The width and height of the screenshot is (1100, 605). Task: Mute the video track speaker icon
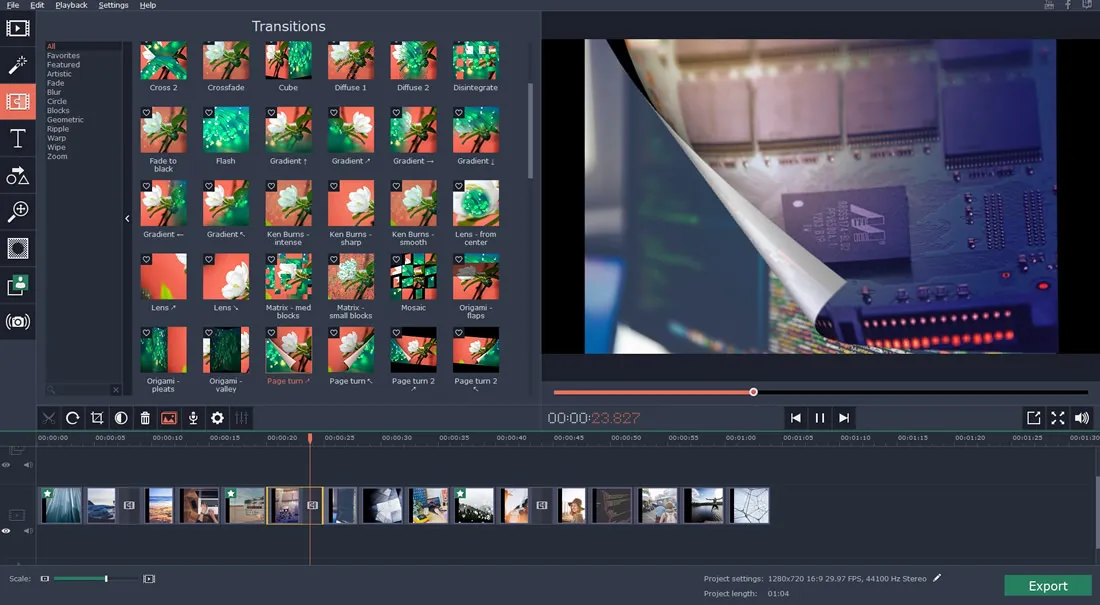tap(28, 531)
